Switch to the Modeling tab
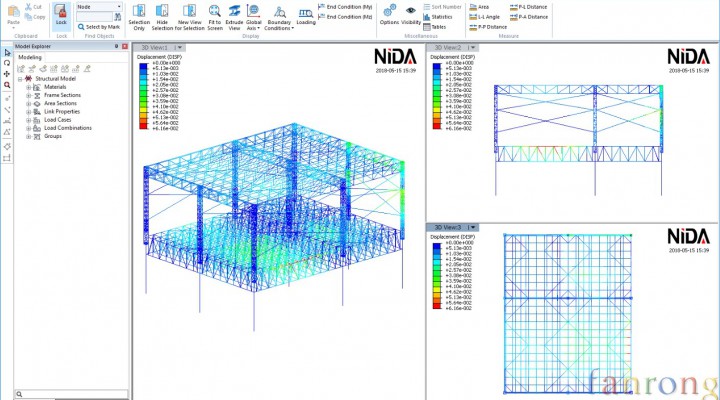The width and height of the screenshot is (720, 400). click(x=30, y=58)
